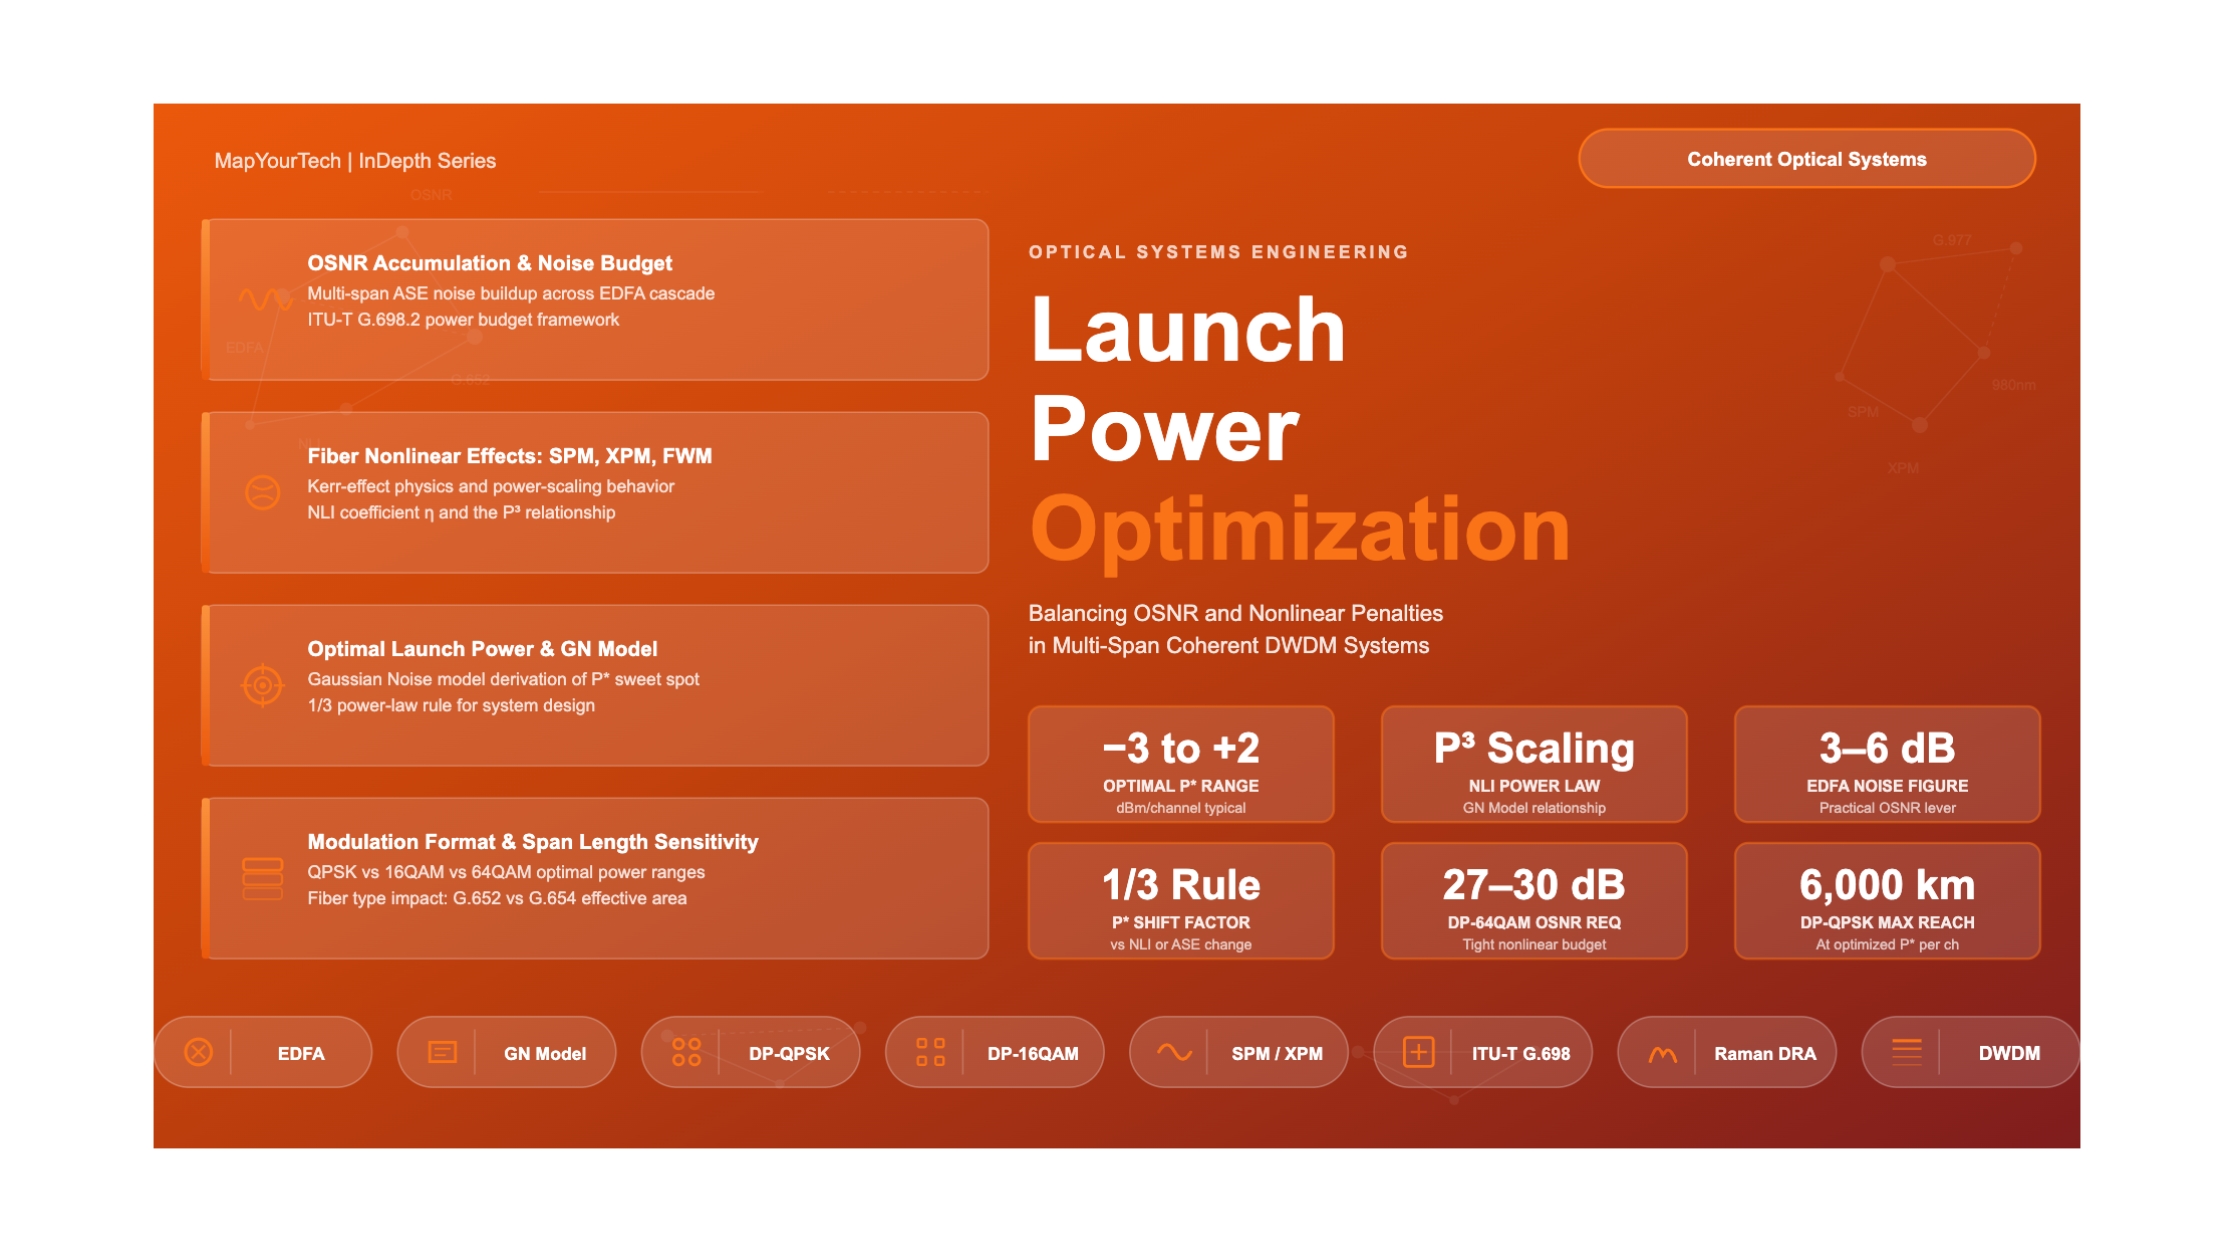Screen dimensions: 2240x1260
Task: Click the four-square icon in DP-16QAM pill
Action: coord(931,1053)
